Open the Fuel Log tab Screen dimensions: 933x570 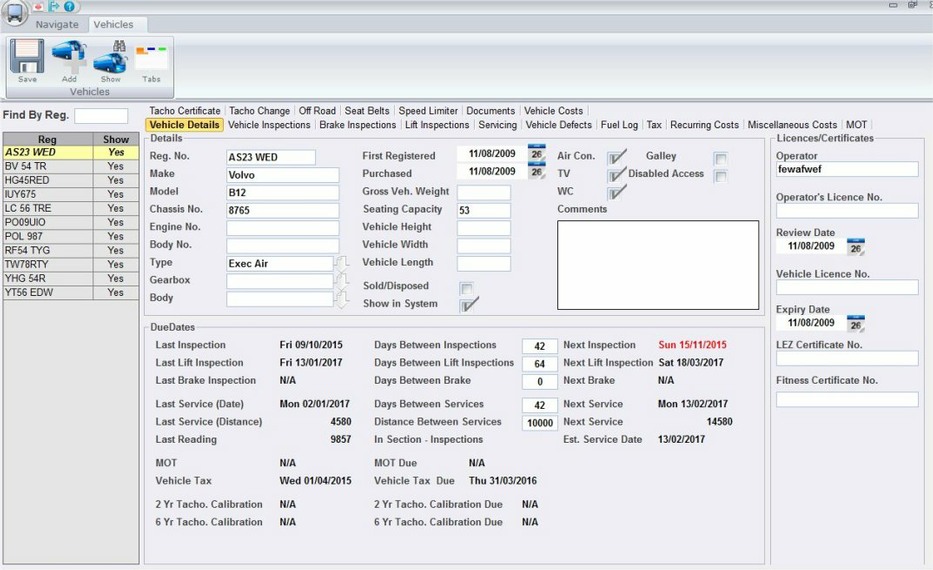coord(619,125)
